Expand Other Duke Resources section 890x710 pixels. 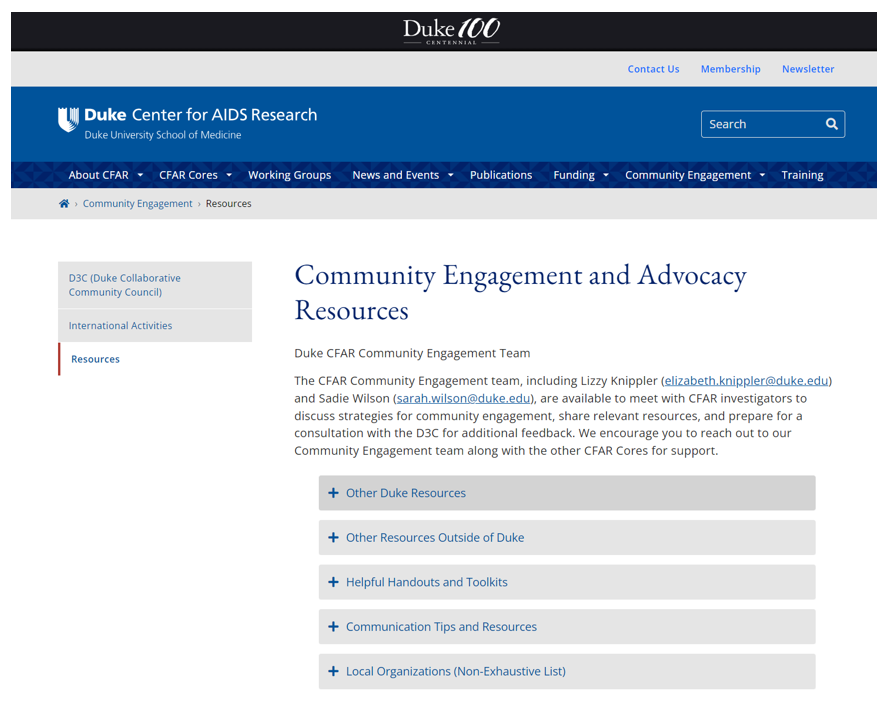click(x=567, y=493)
